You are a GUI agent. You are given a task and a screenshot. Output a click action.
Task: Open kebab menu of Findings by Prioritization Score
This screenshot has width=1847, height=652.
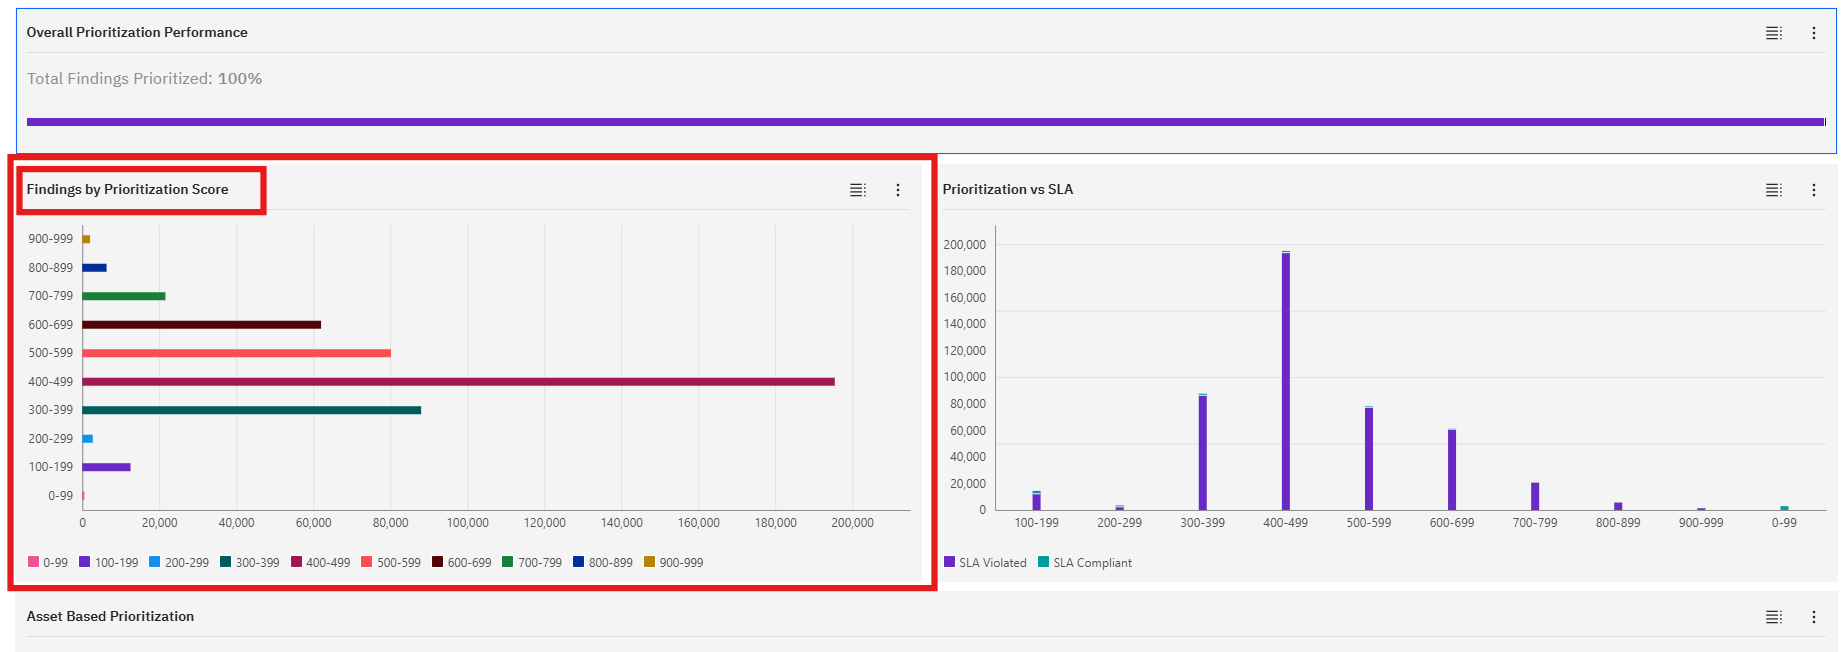tap(898, 190)
